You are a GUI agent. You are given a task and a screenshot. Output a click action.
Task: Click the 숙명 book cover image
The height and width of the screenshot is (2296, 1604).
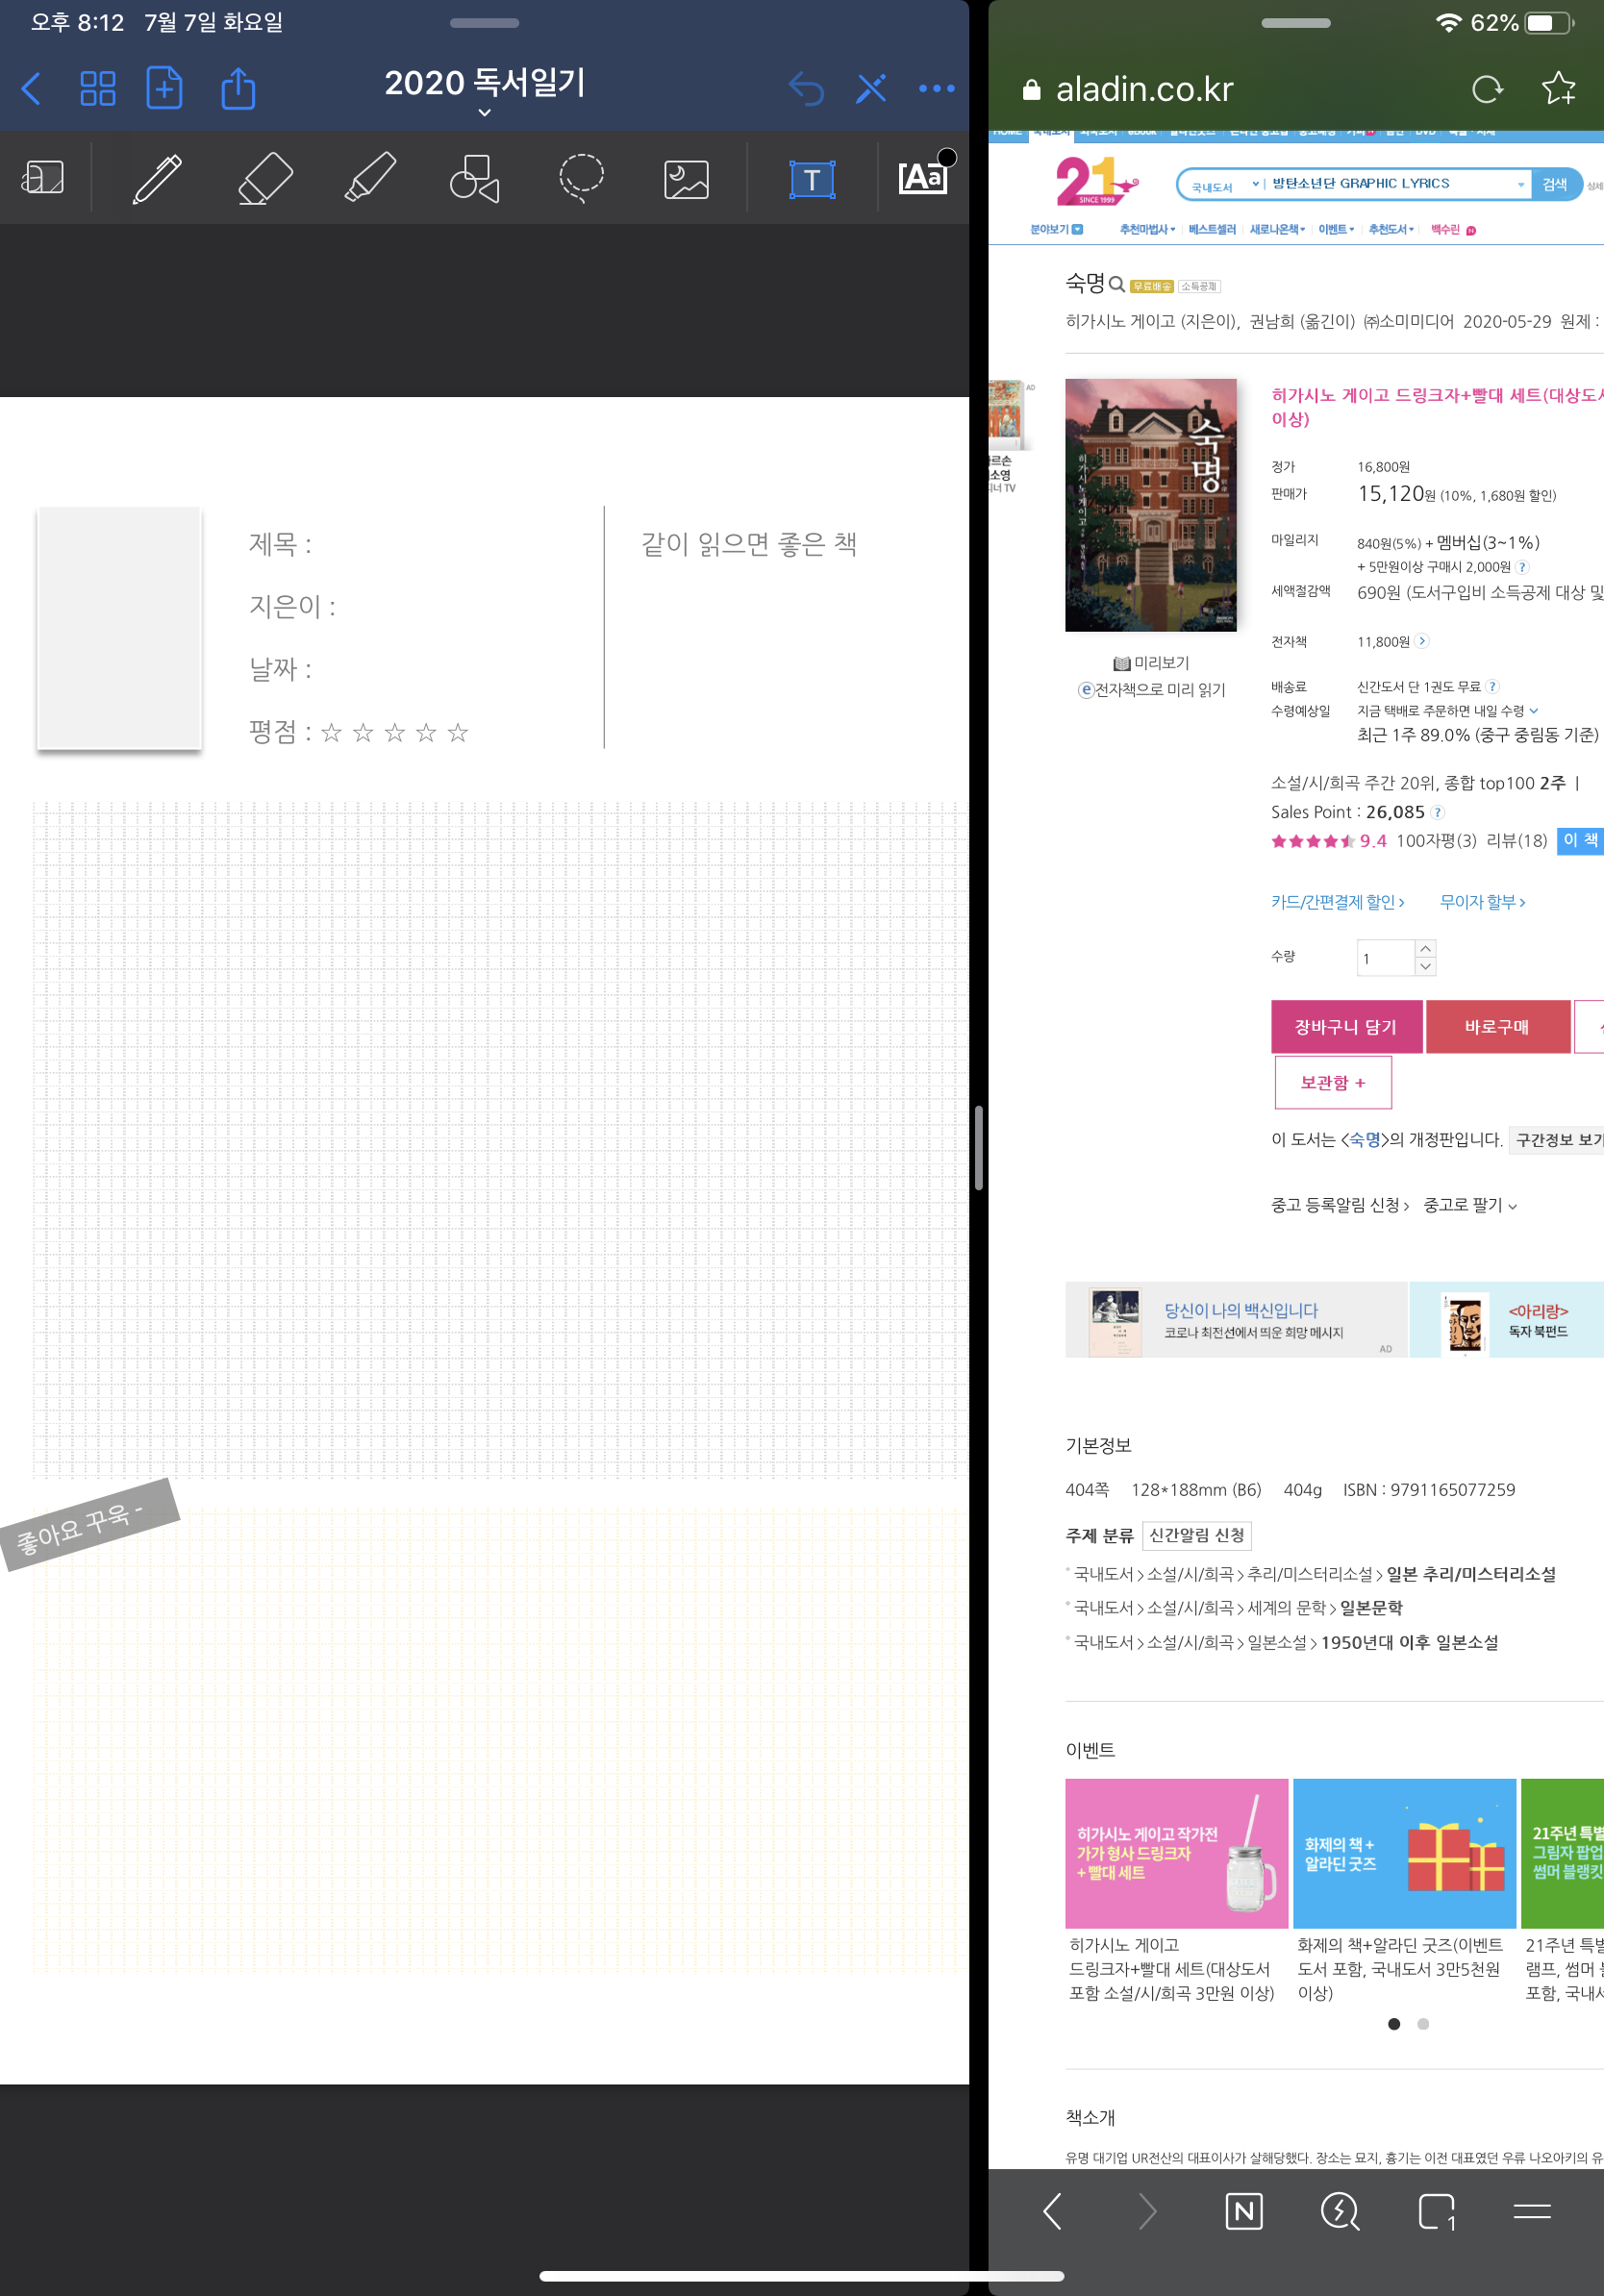point(1150,505)
